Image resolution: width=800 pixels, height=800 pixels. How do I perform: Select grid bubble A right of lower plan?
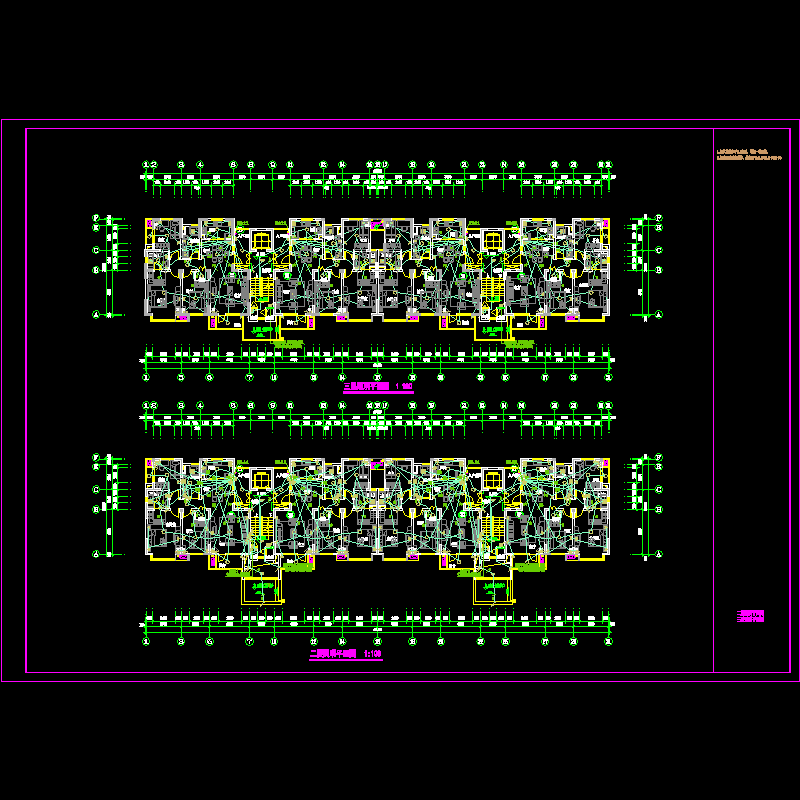[660, 554]
